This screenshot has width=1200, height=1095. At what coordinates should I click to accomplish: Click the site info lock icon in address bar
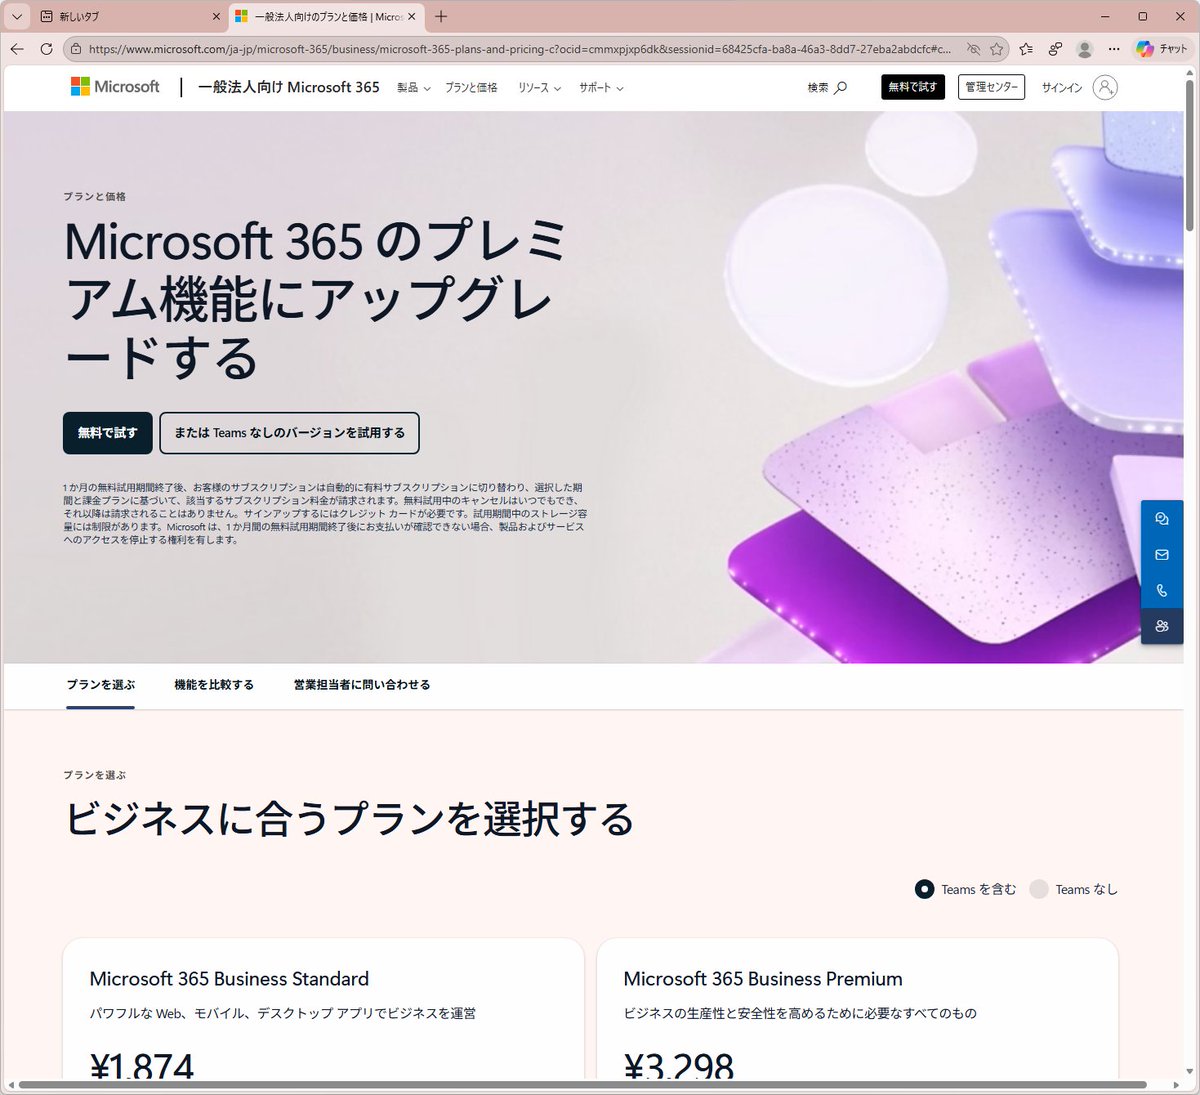[x=75, y=49]
